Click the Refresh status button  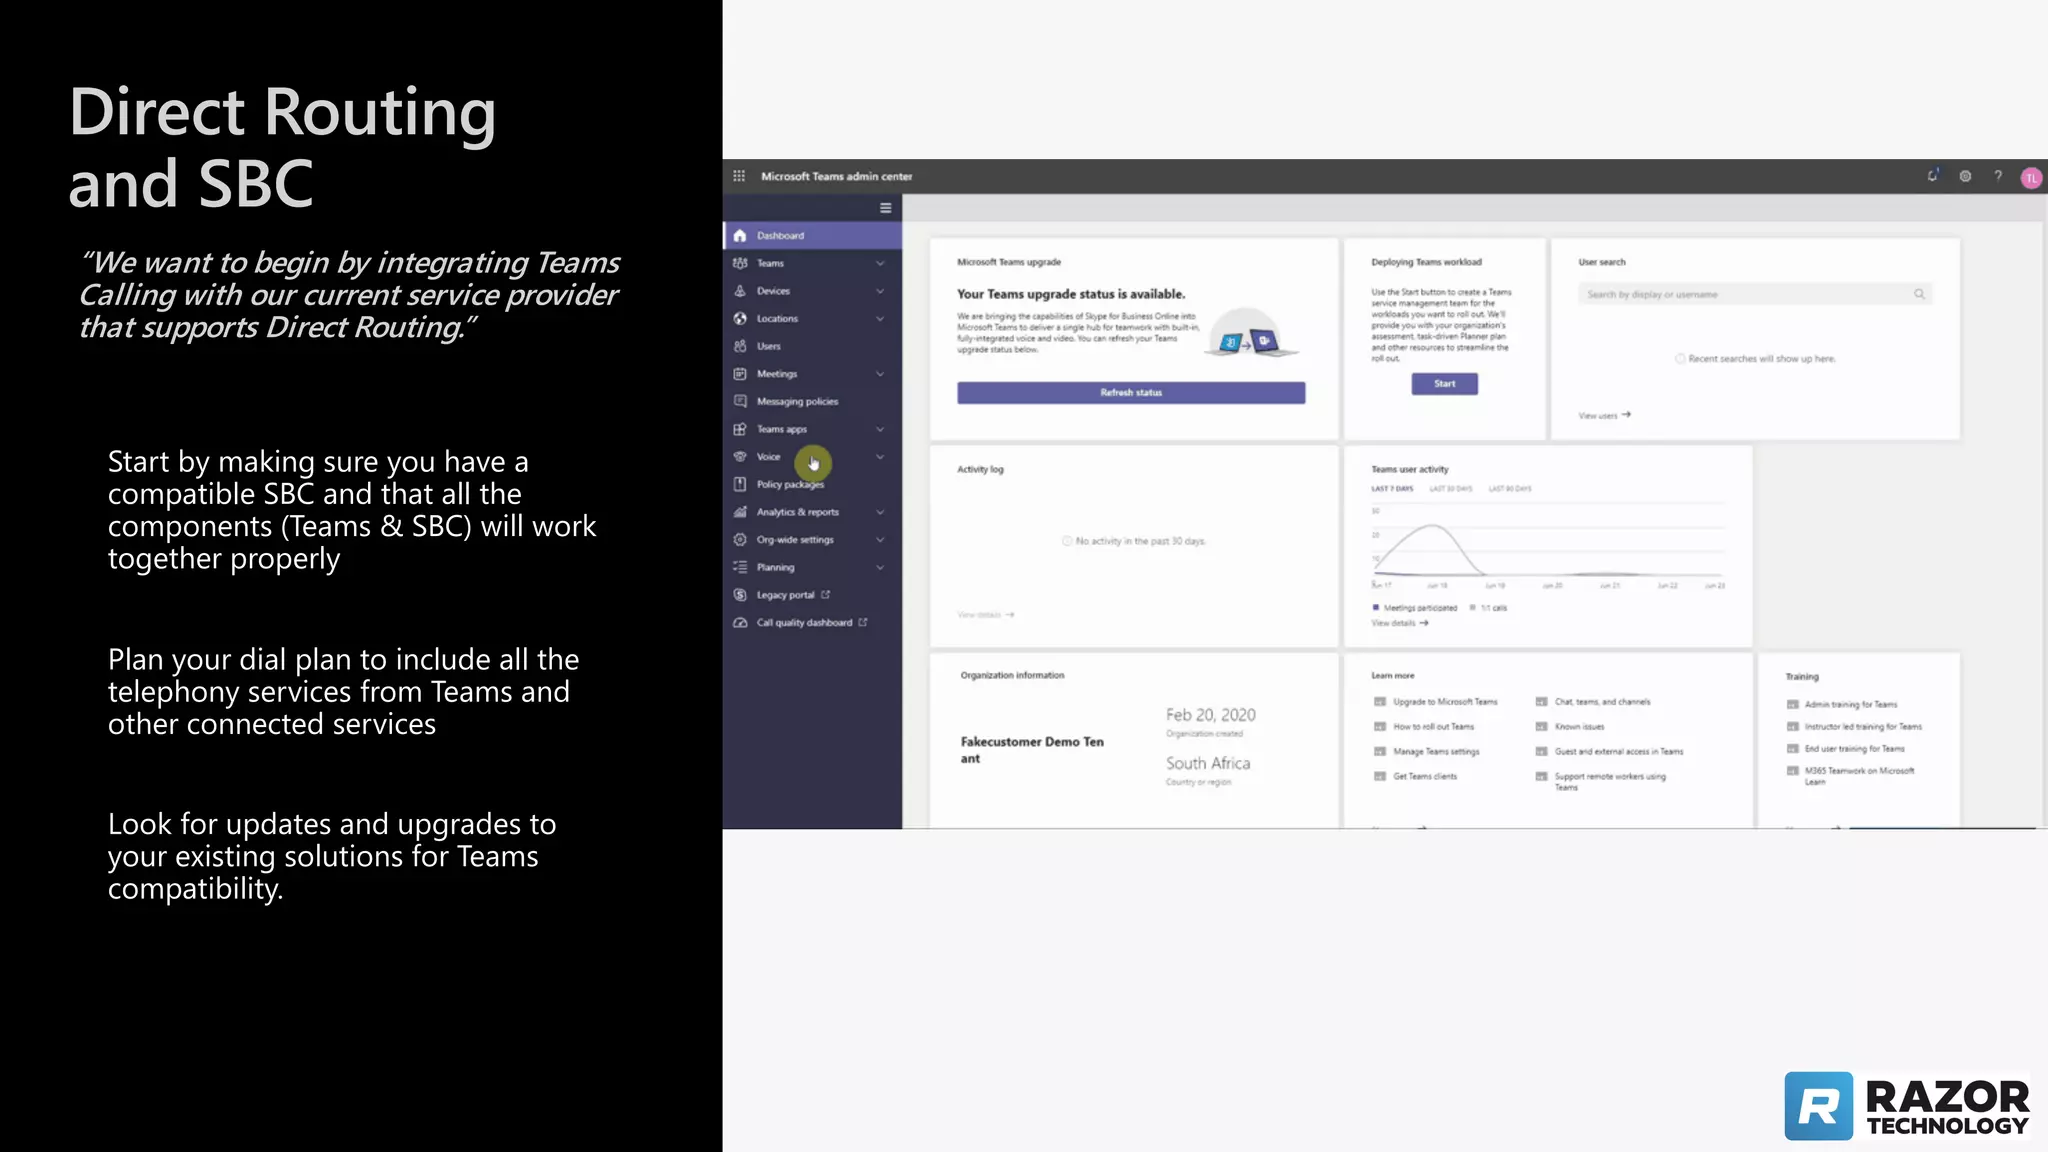[x=1130, y=393]
